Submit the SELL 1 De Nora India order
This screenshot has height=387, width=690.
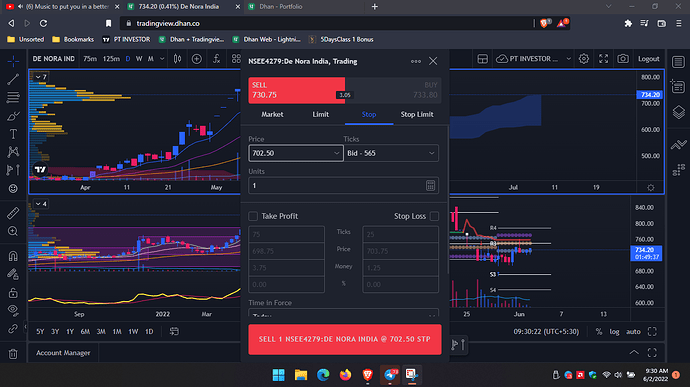(345, 339)
